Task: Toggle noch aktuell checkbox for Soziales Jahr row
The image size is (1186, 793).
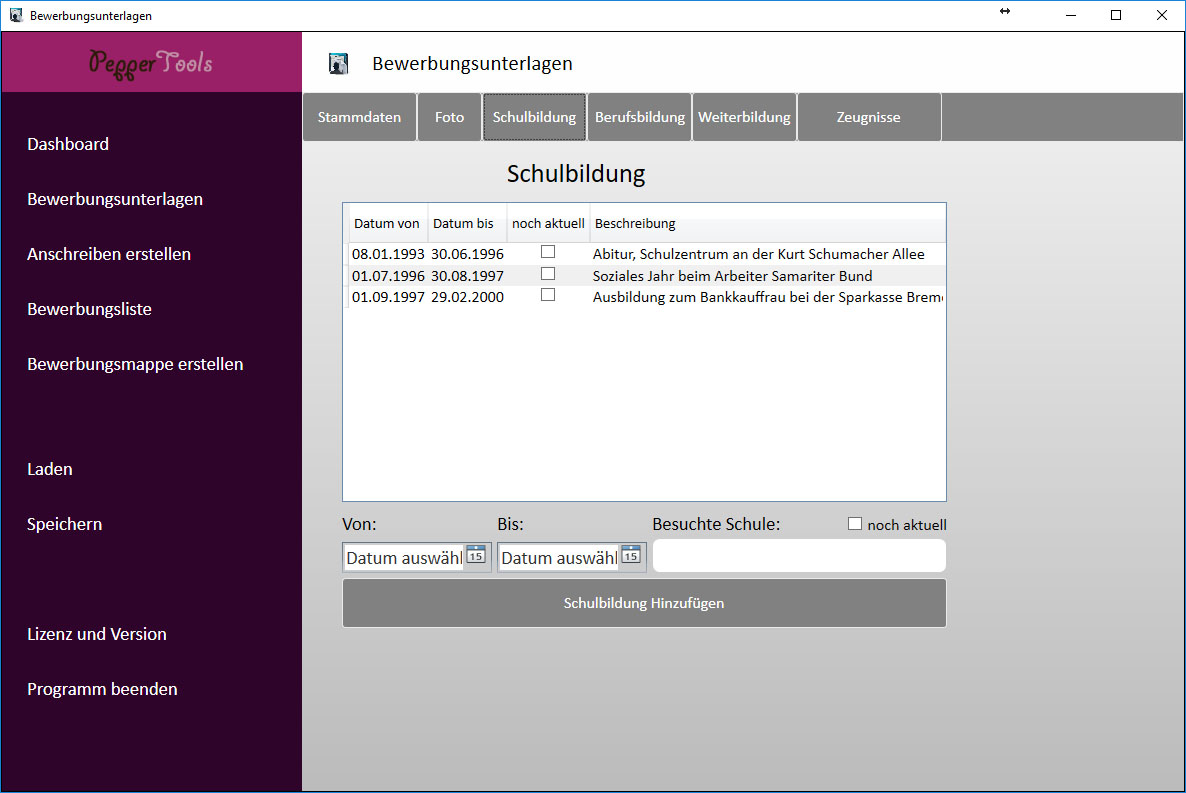Action: point(548,274)
